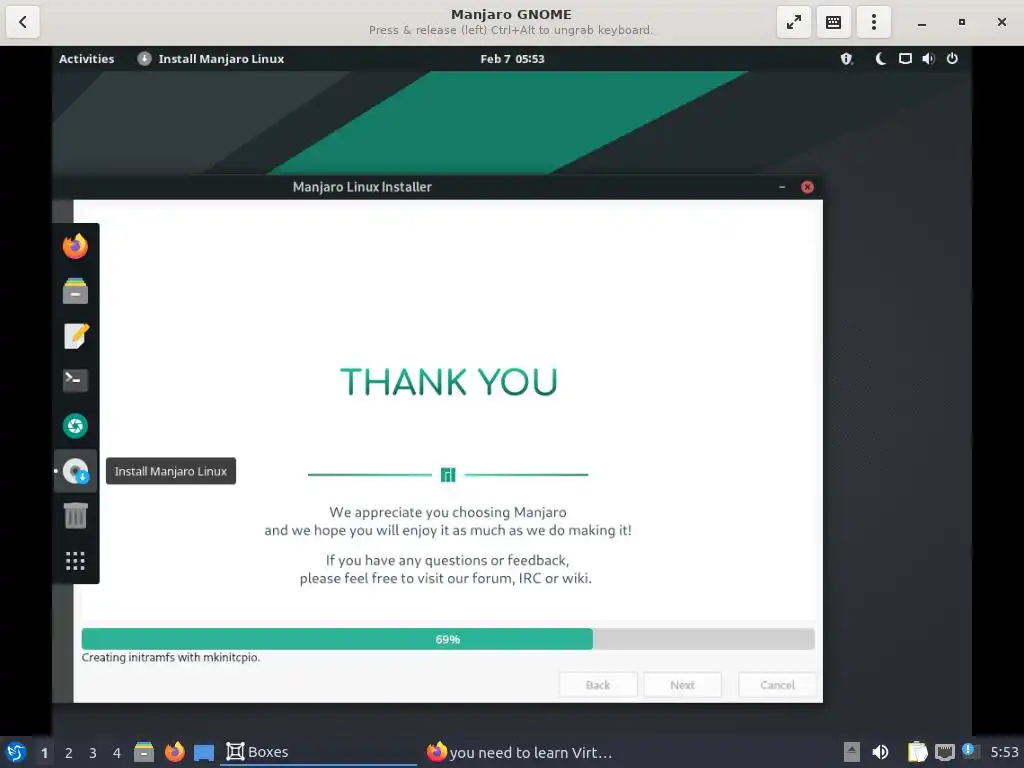Switch to workspace 2 on host panel

(69, 753)
